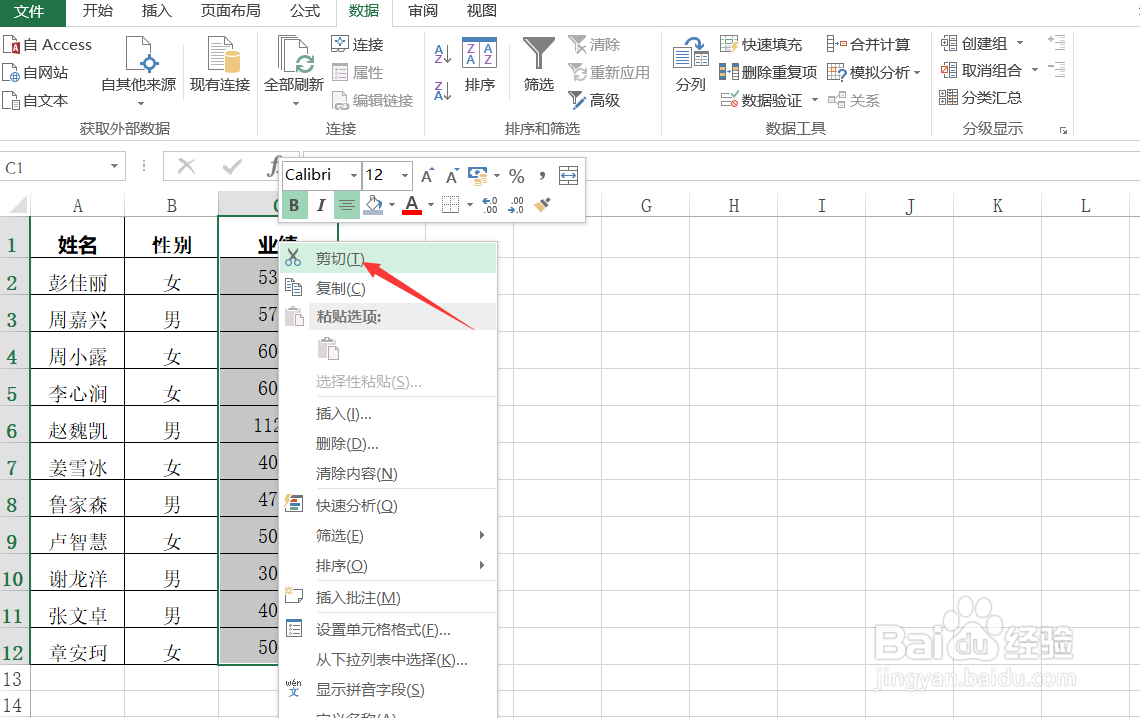Apply Flash Fill (快速填充)
This screenshot has height=718, width=1140.
click(x=760, y=44)
